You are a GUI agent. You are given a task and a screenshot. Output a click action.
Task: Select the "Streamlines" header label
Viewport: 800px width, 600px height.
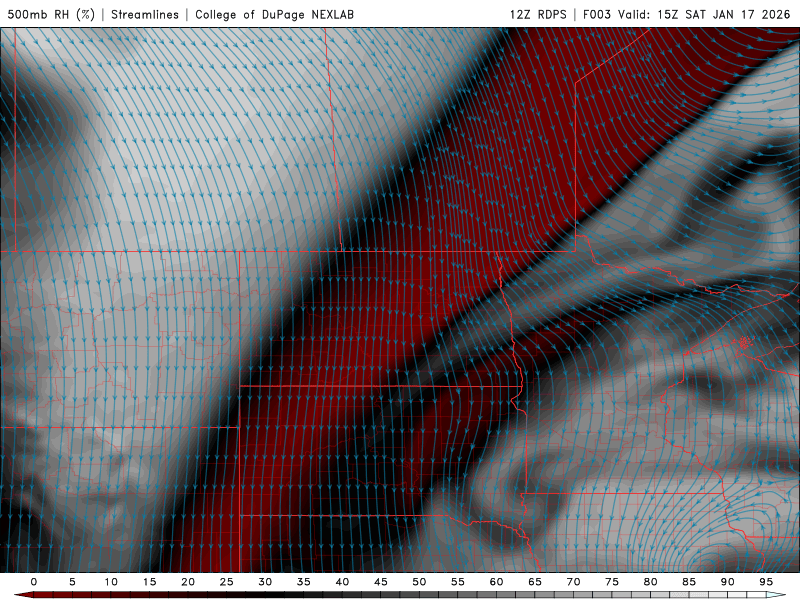(145, 14)
